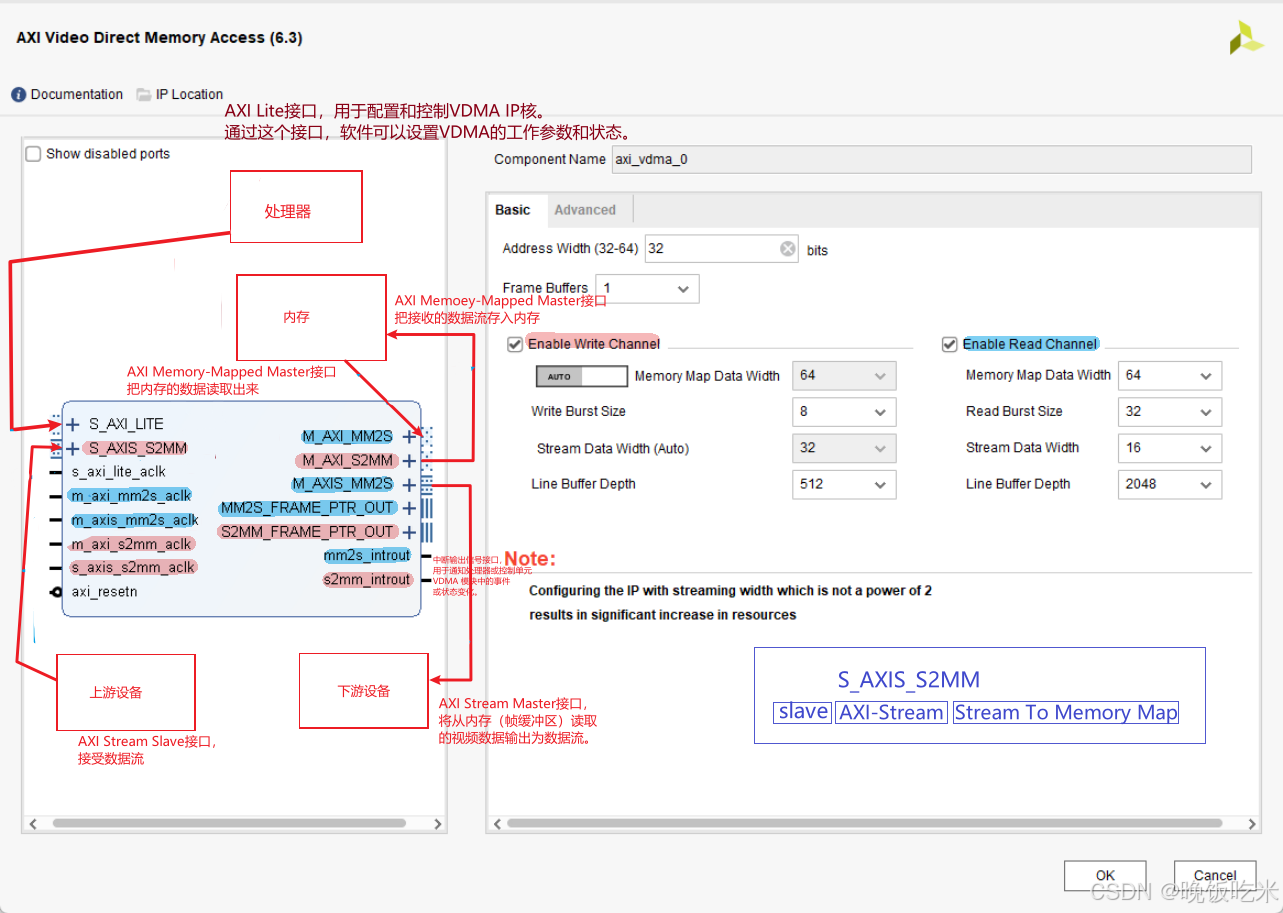Viewport: 1283px width, 913px height.
Task: Dismiss the dialog with Cancel
Action: (x=1213, y=875)
